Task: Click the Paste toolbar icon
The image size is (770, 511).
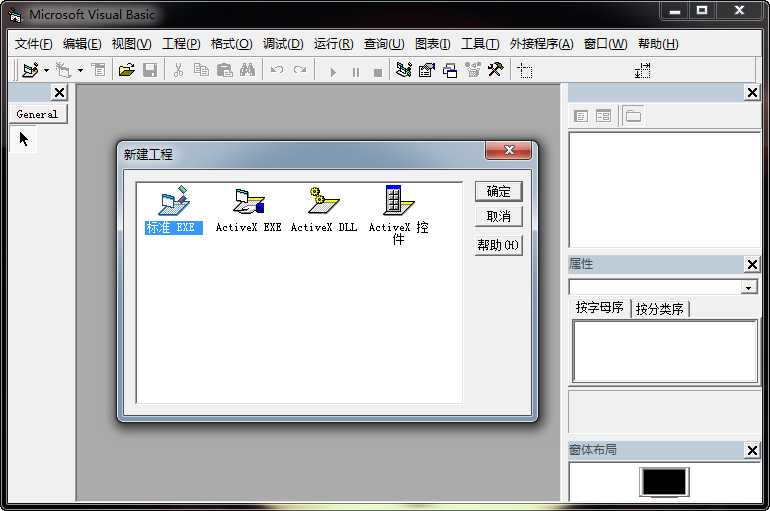Action: click(224, 70)
